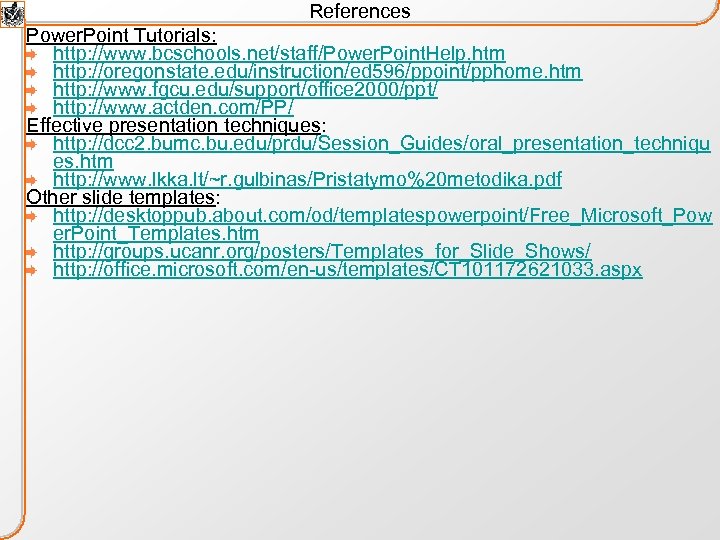Click the orange arrow bullet beside actden link
This screenshot has height=540, width=720.
(x=31, y=109)
